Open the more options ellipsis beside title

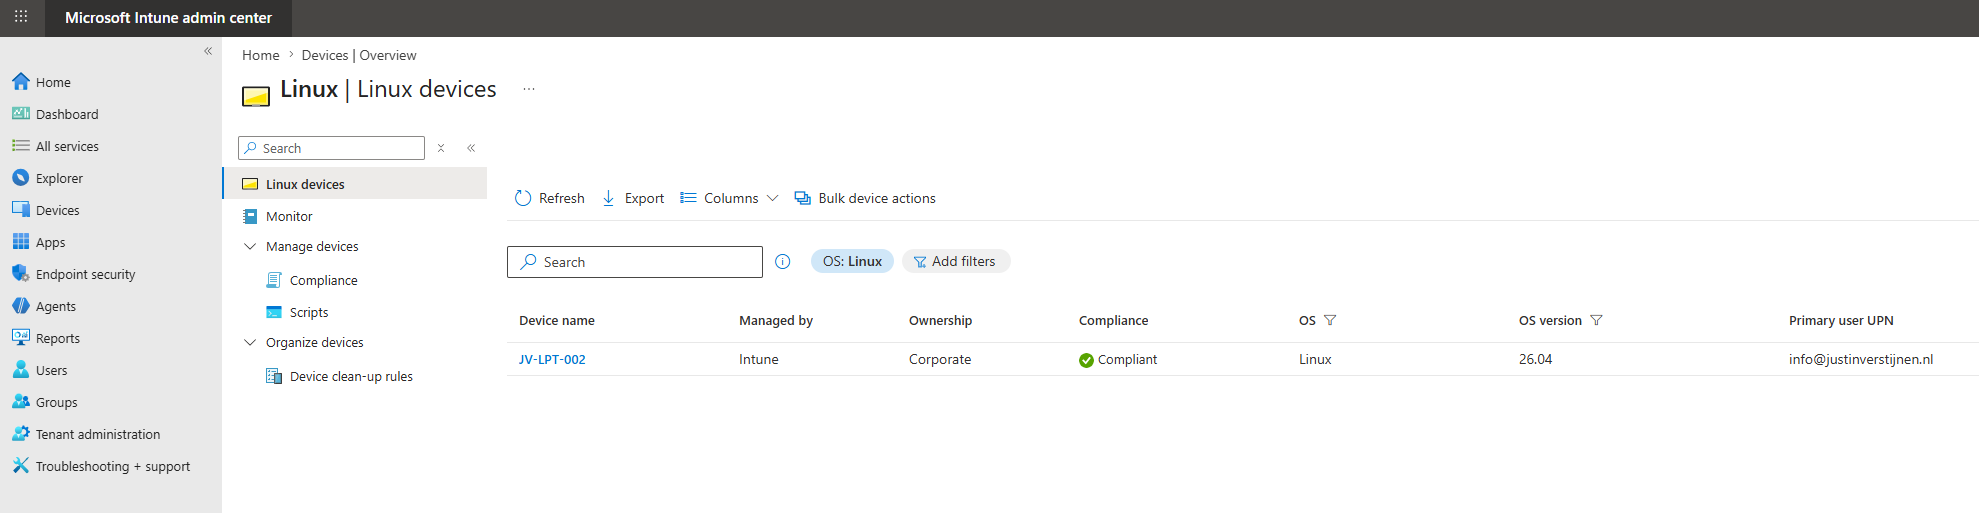[x=529, y=89]
